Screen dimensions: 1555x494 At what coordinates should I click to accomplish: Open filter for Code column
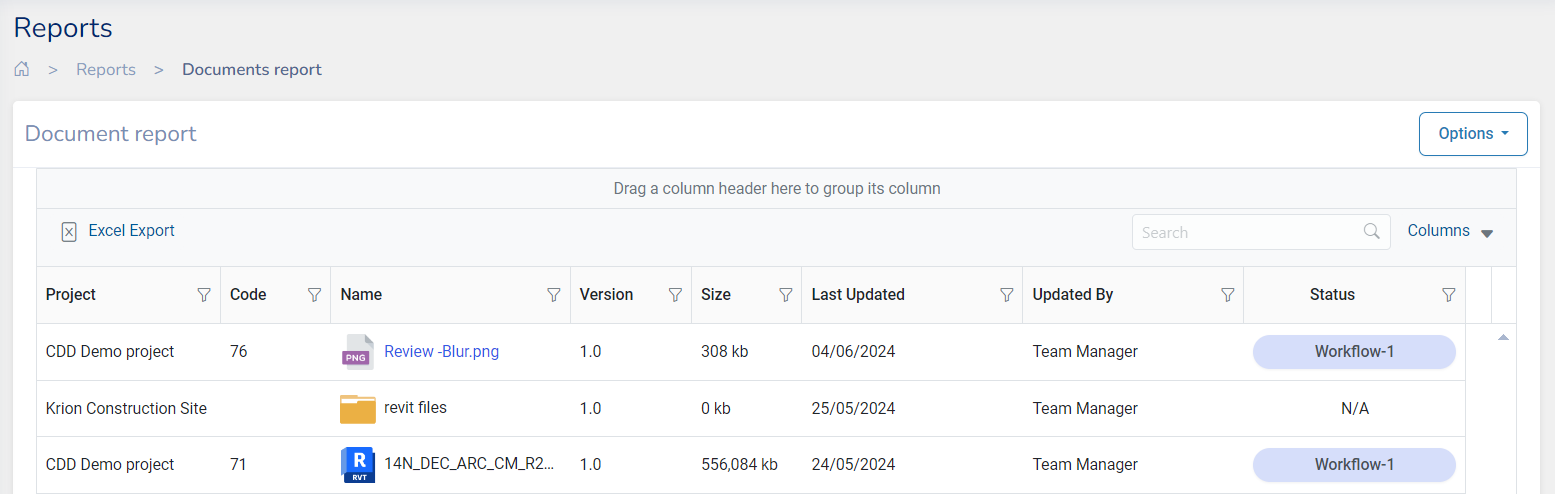(314, 295)
